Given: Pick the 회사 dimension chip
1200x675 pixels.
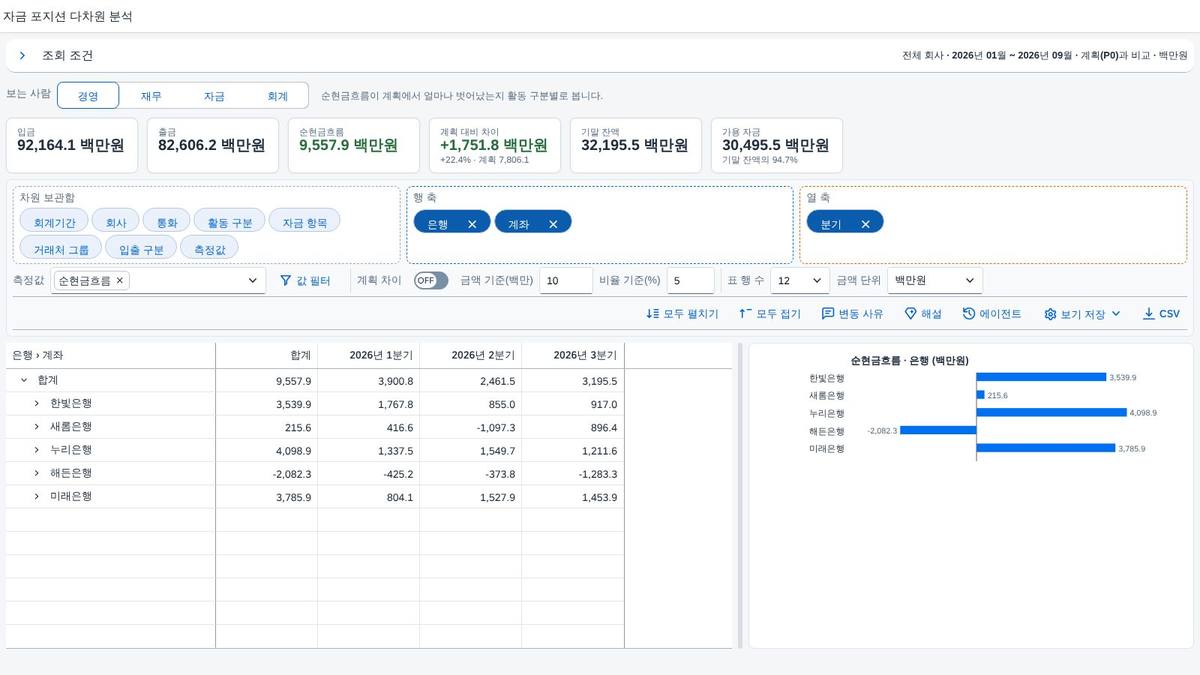Looking at the screenshot, I should pos(116,221).
